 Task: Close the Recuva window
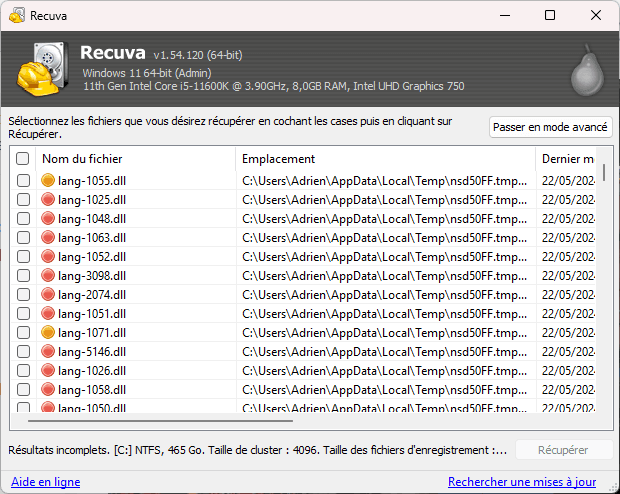596,15
